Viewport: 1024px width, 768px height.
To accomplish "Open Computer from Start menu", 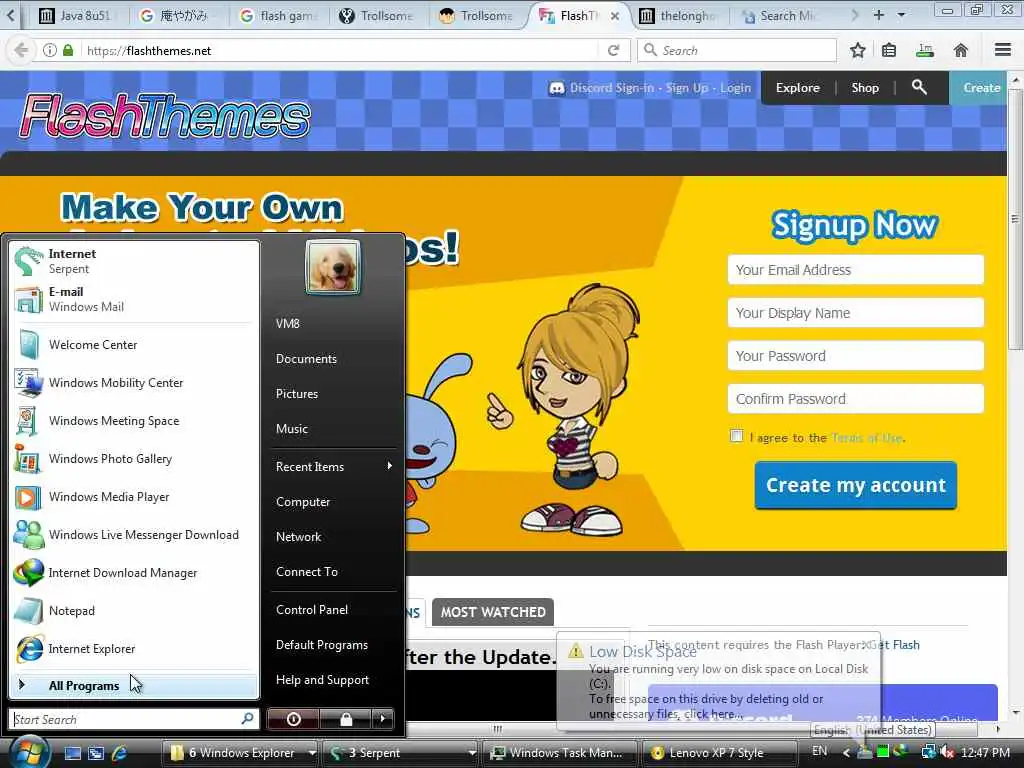I will tap(333, 502).
